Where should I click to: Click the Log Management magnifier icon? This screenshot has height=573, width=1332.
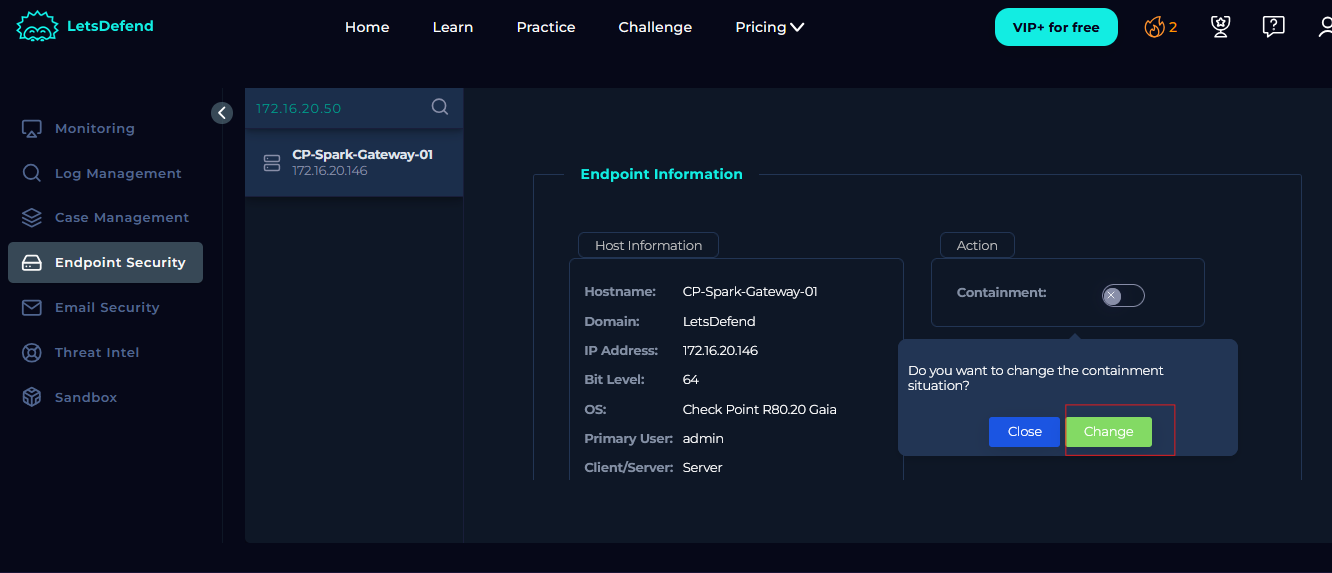32,173
